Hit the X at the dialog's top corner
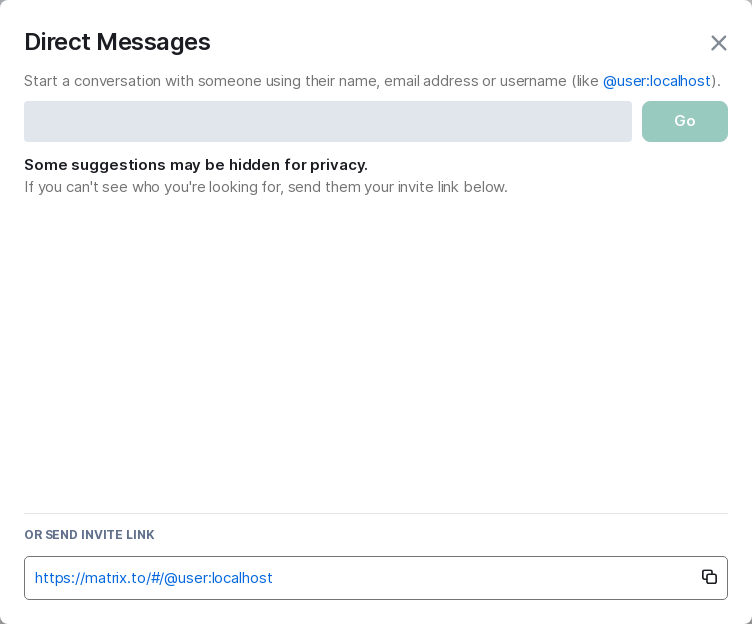The image size is (752, 624). (718, 43)
